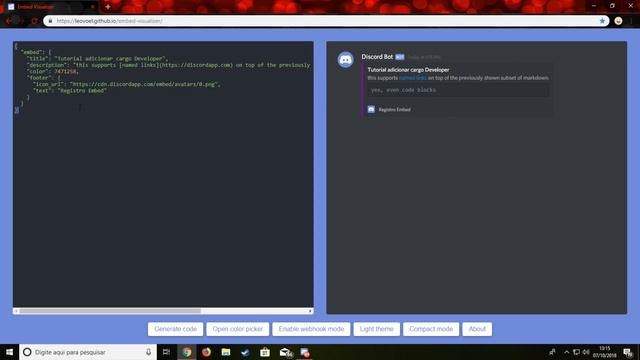This screenshot has width=640, height=360.
Task: Click the "color": 7471258 line in editor
Action: click(52, 71)
